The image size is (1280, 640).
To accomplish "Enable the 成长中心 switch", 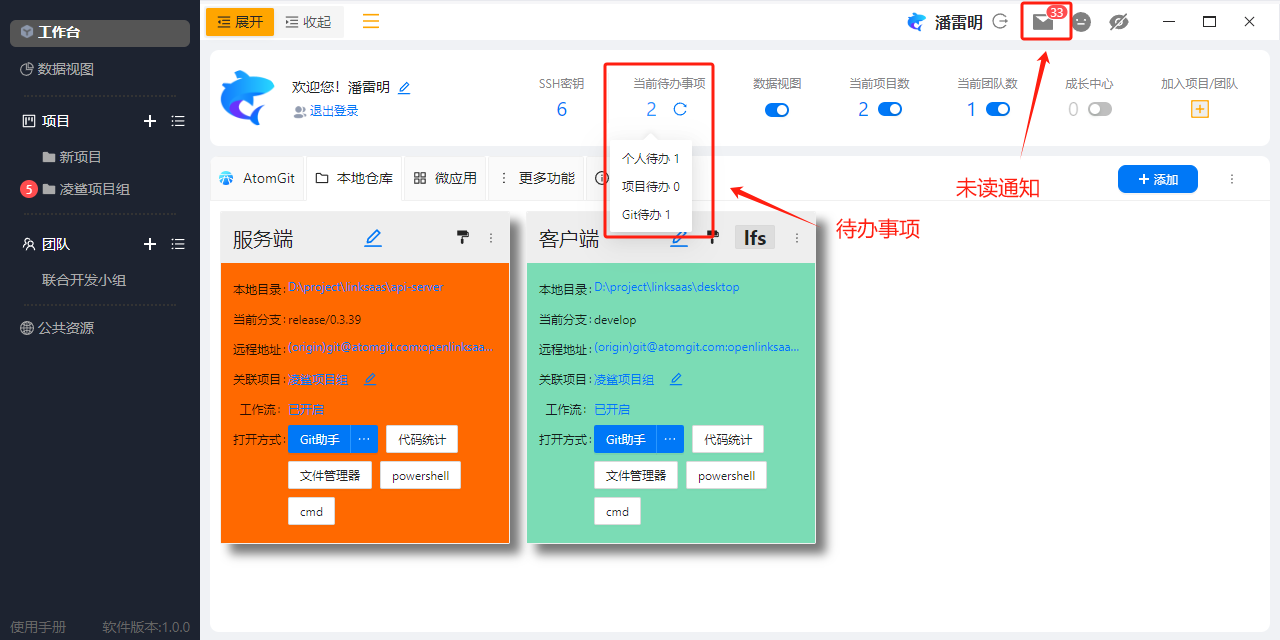I will coord(1100,109).
